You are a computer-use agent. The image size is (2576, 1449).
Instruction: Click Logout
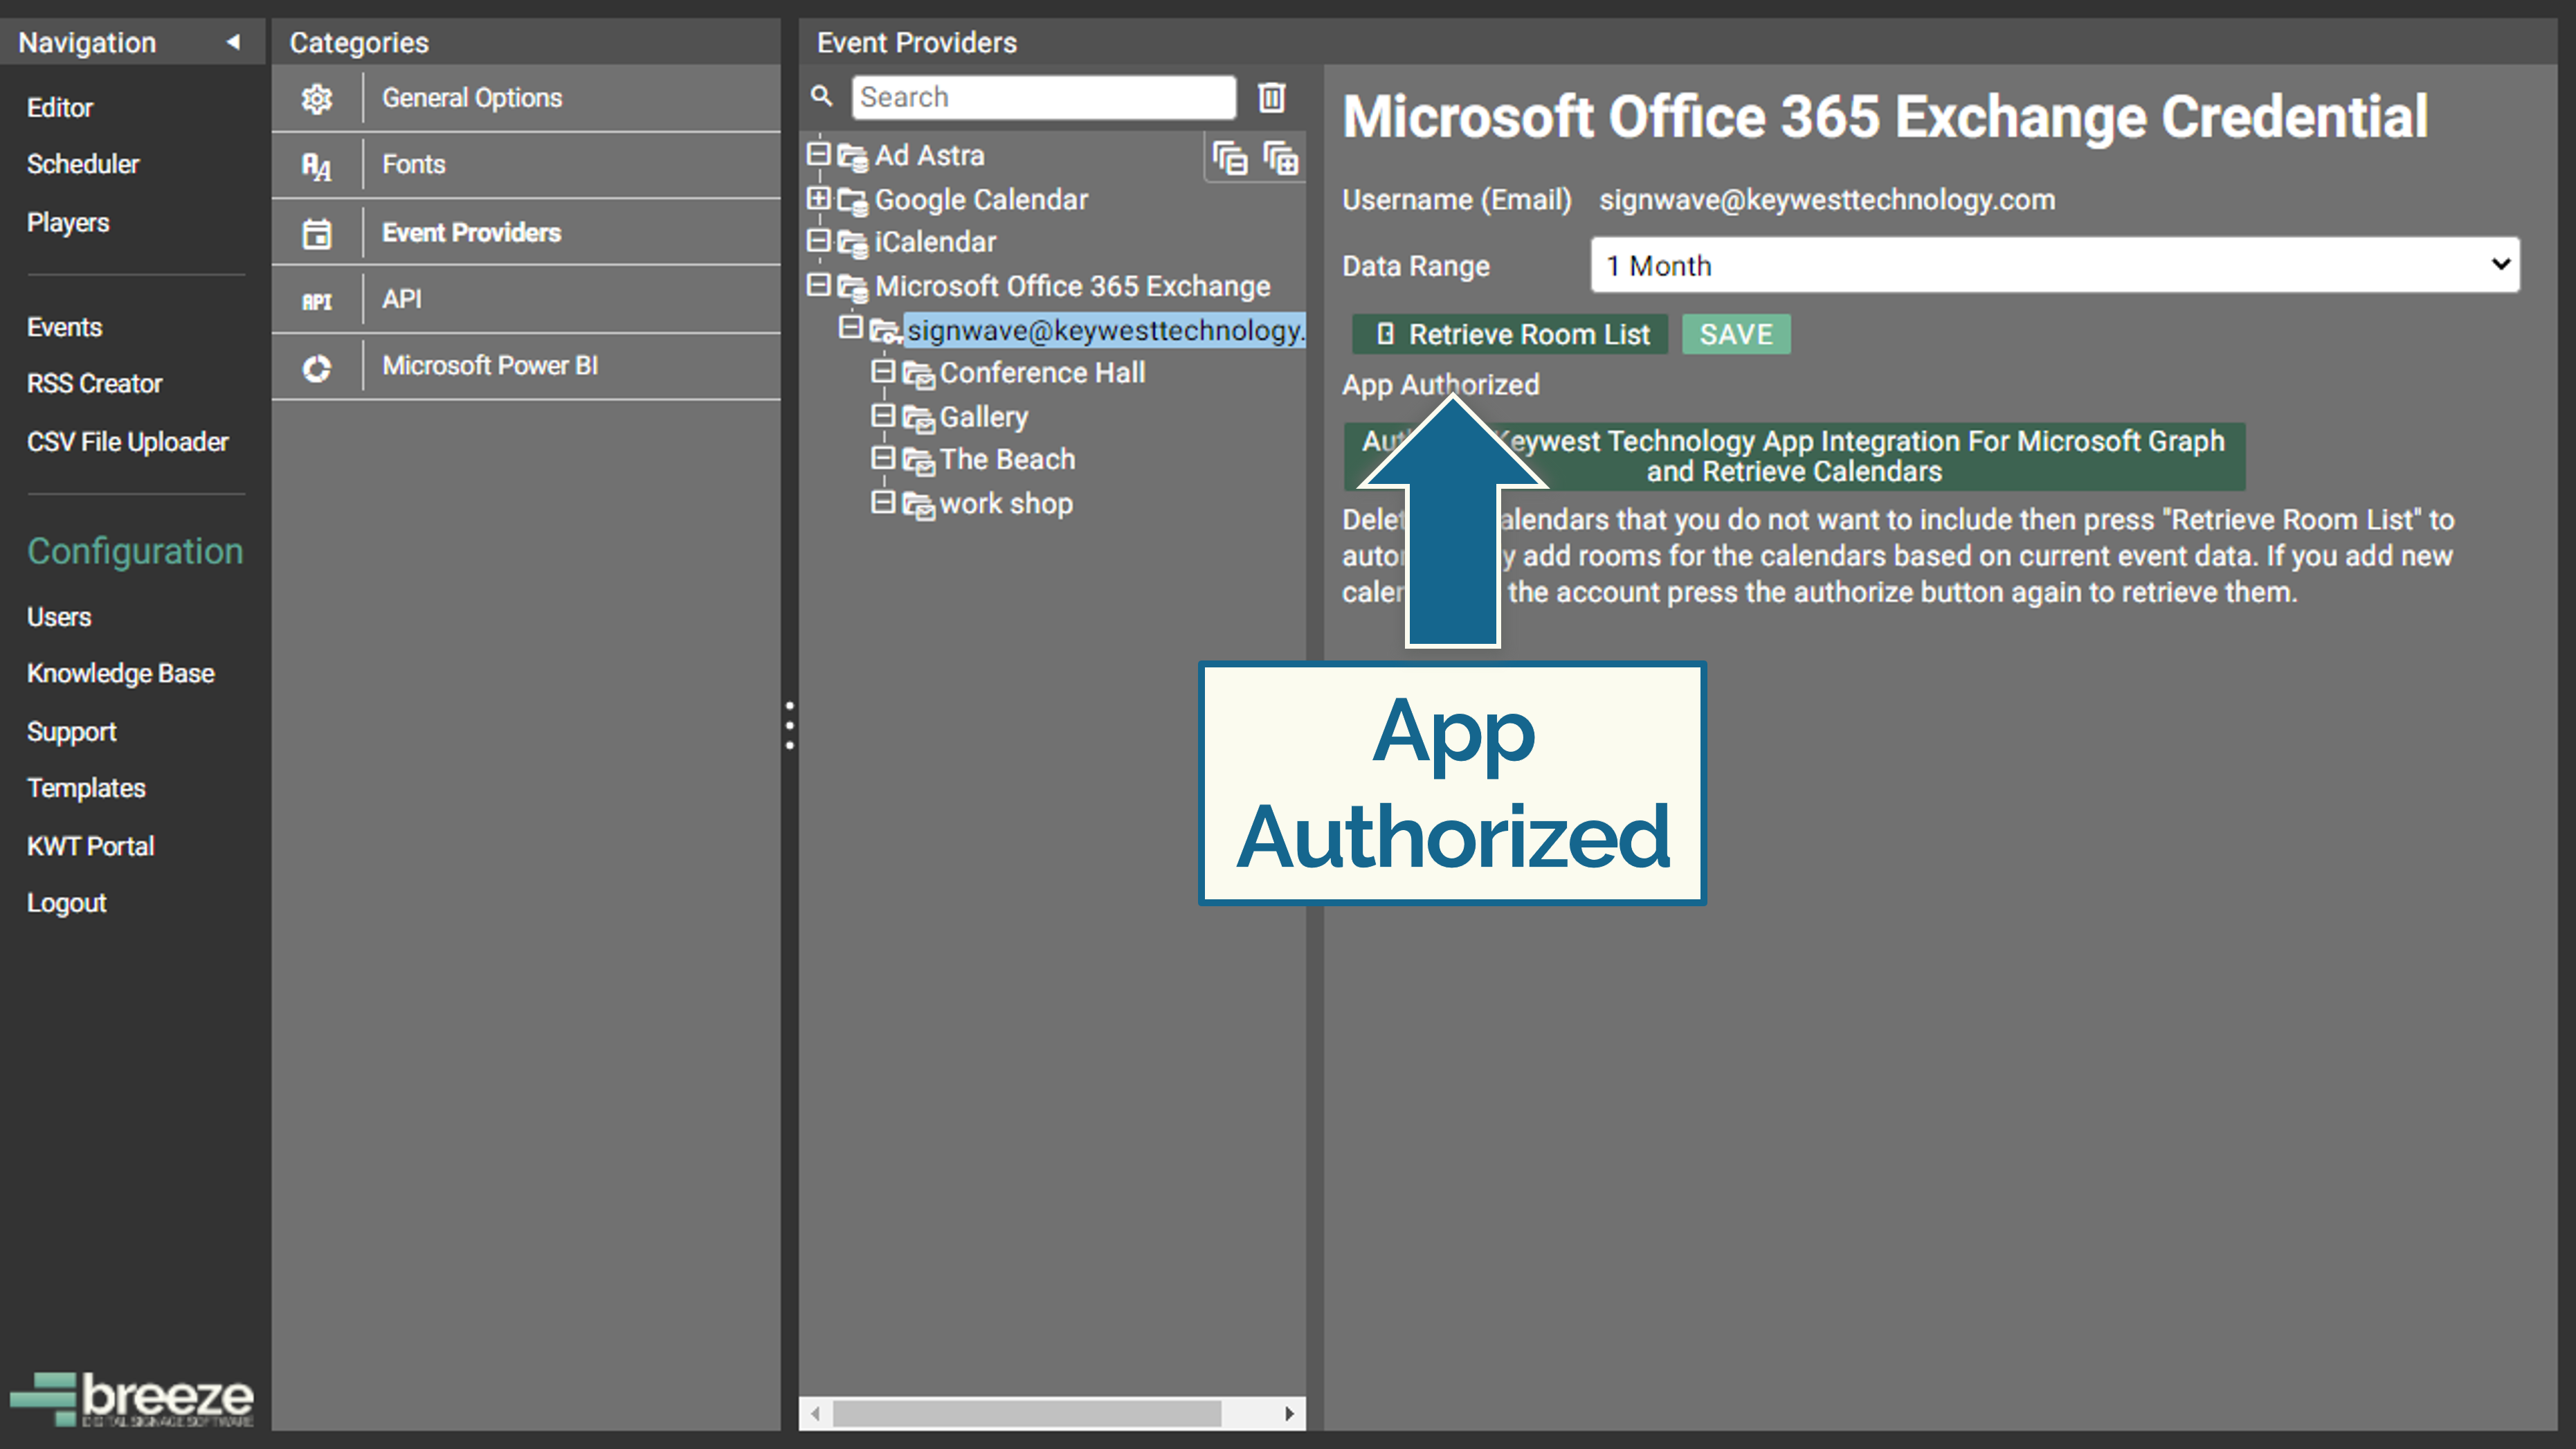pyautogui.click(x=67, y=903)
